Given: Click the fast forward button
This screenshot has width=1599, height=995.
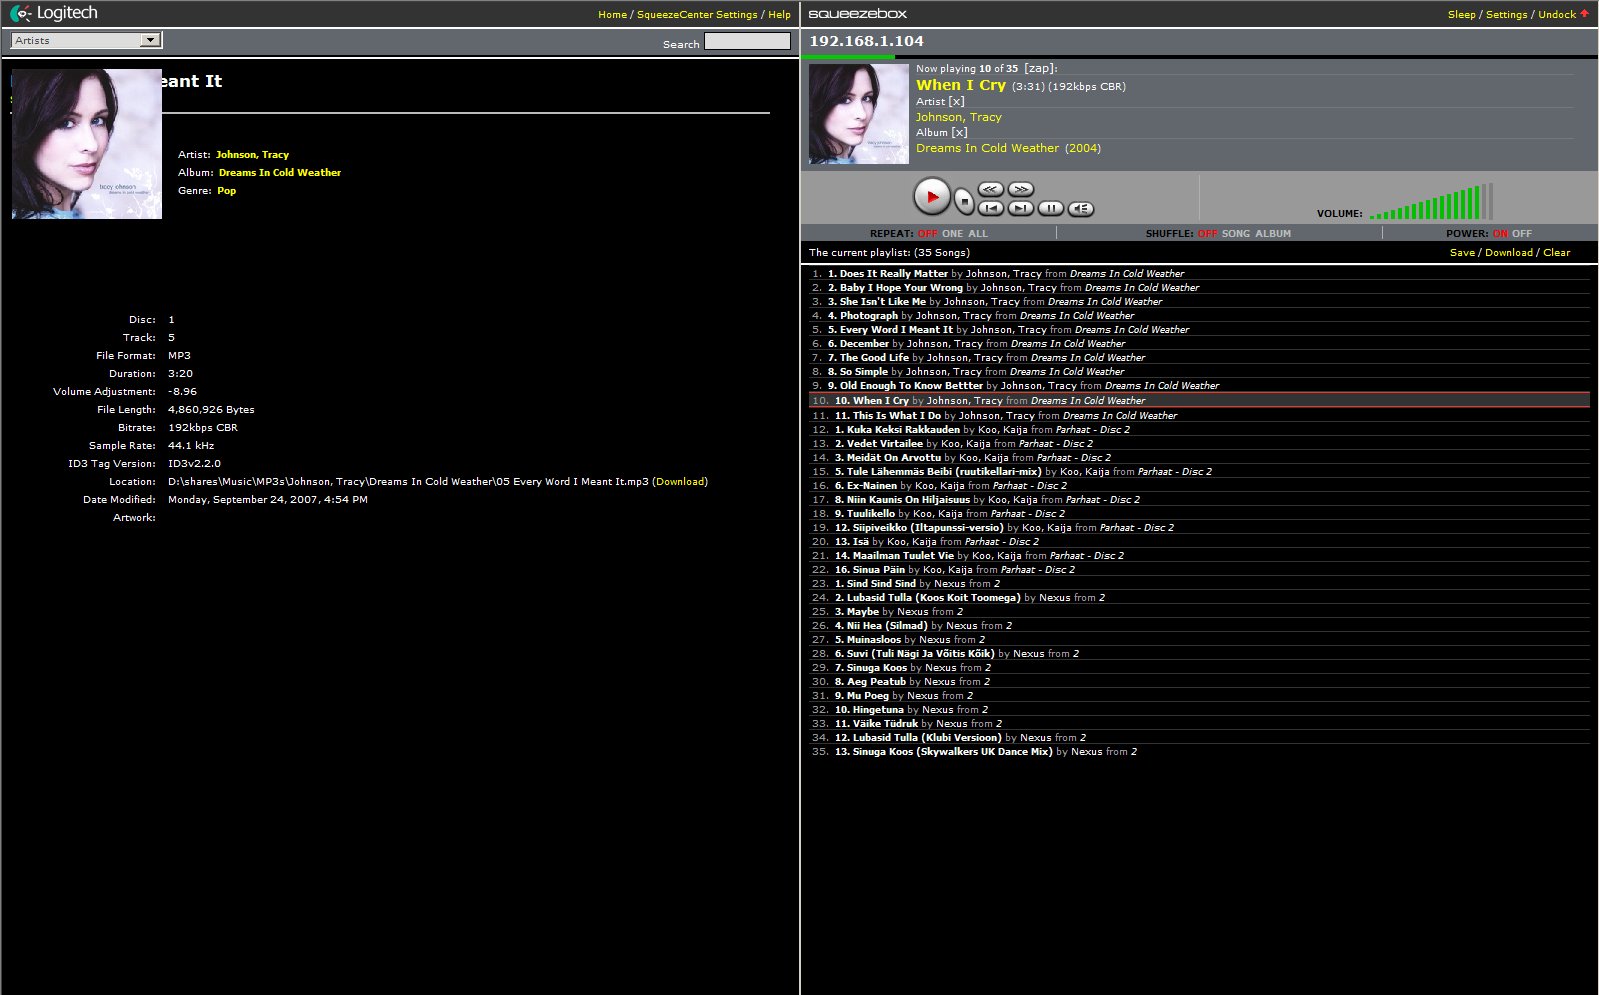Looking at the screenshot, I should (1020, 189).
